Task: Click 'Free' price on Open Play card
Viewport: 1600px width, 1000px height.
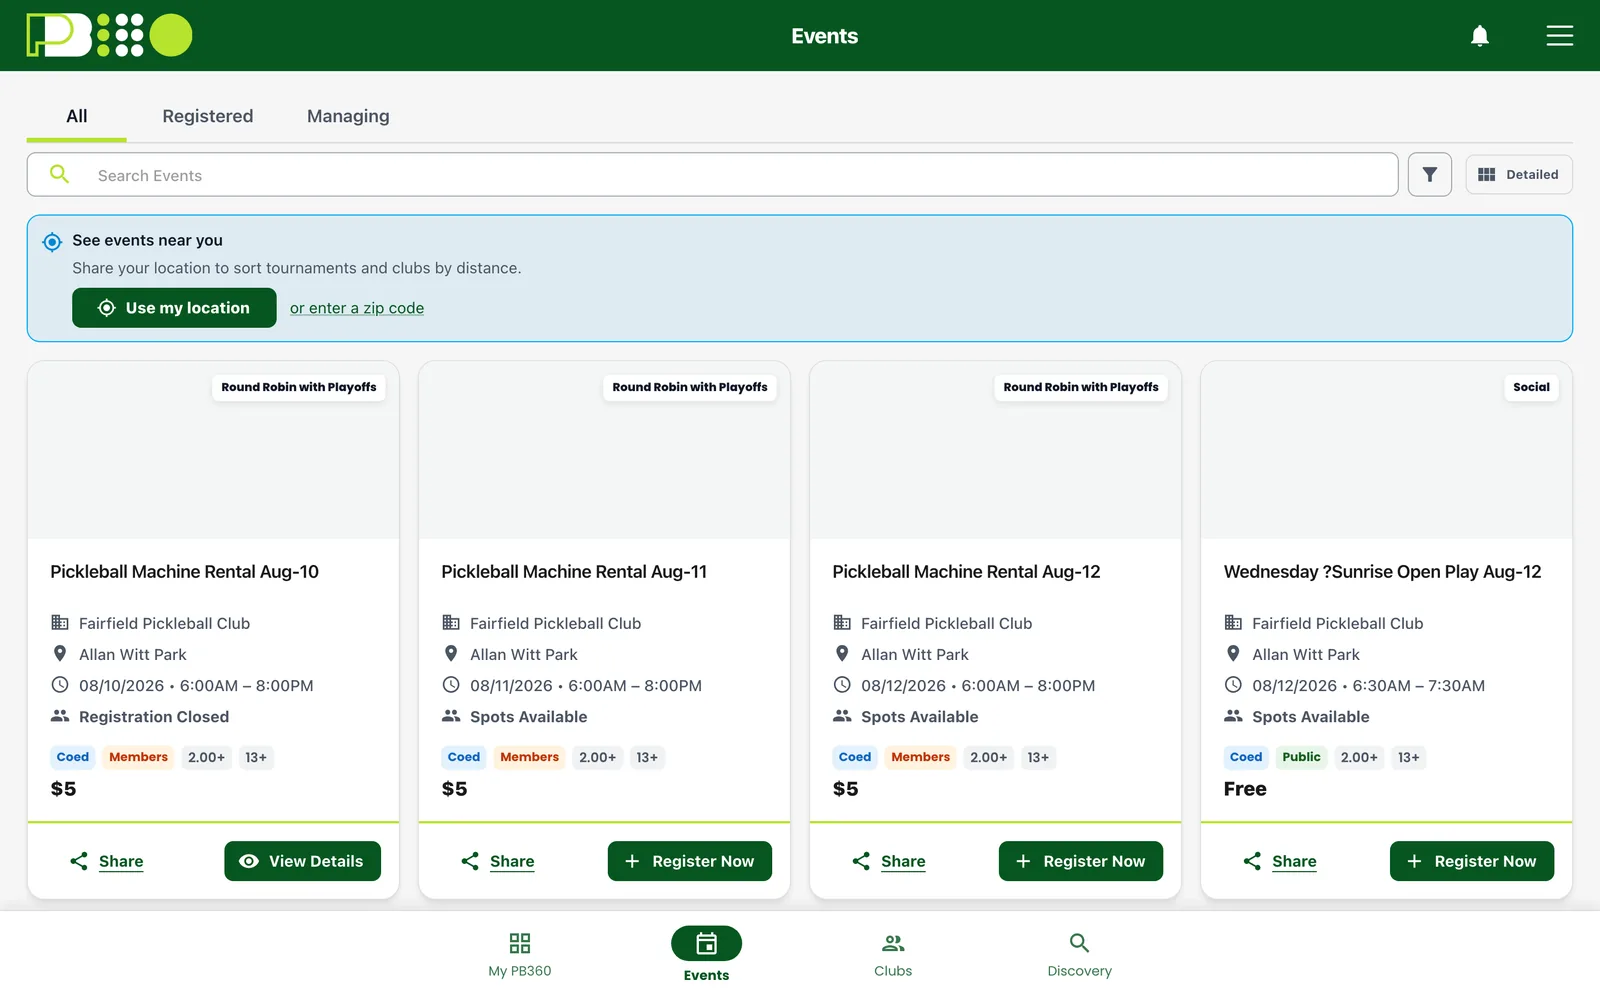Action: (x=1245, y=789)
